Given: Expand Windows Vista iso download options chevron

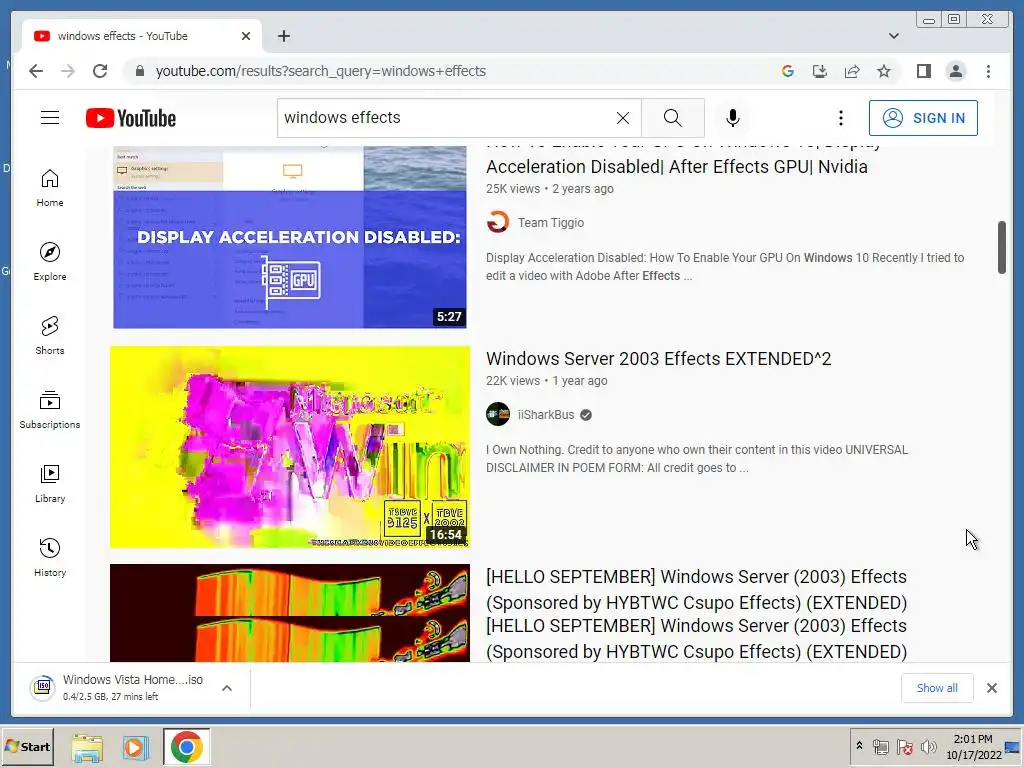Looking at the screenshot, I should point(227,688).
